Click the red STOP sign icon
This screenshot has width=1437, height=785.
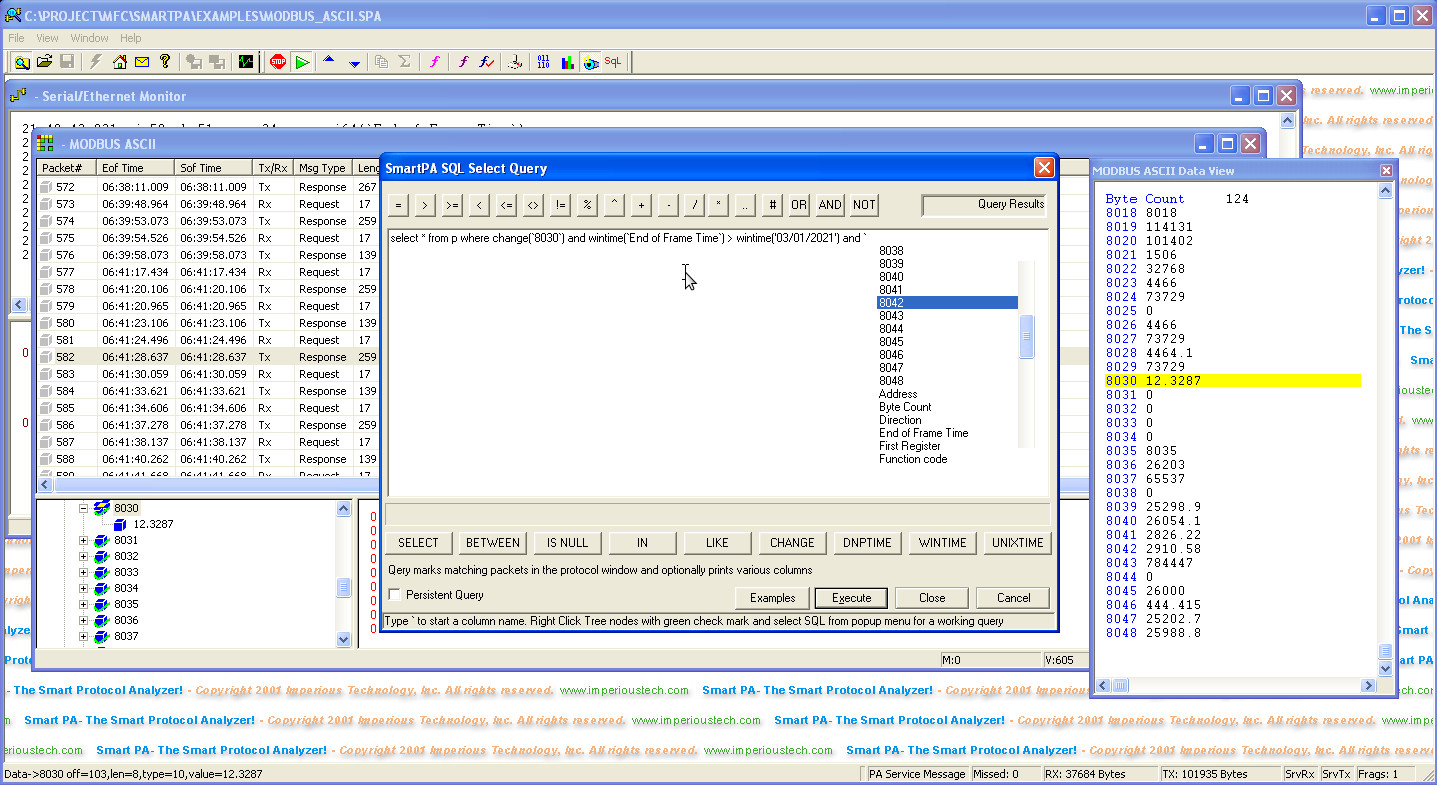(x=278, y=62)
